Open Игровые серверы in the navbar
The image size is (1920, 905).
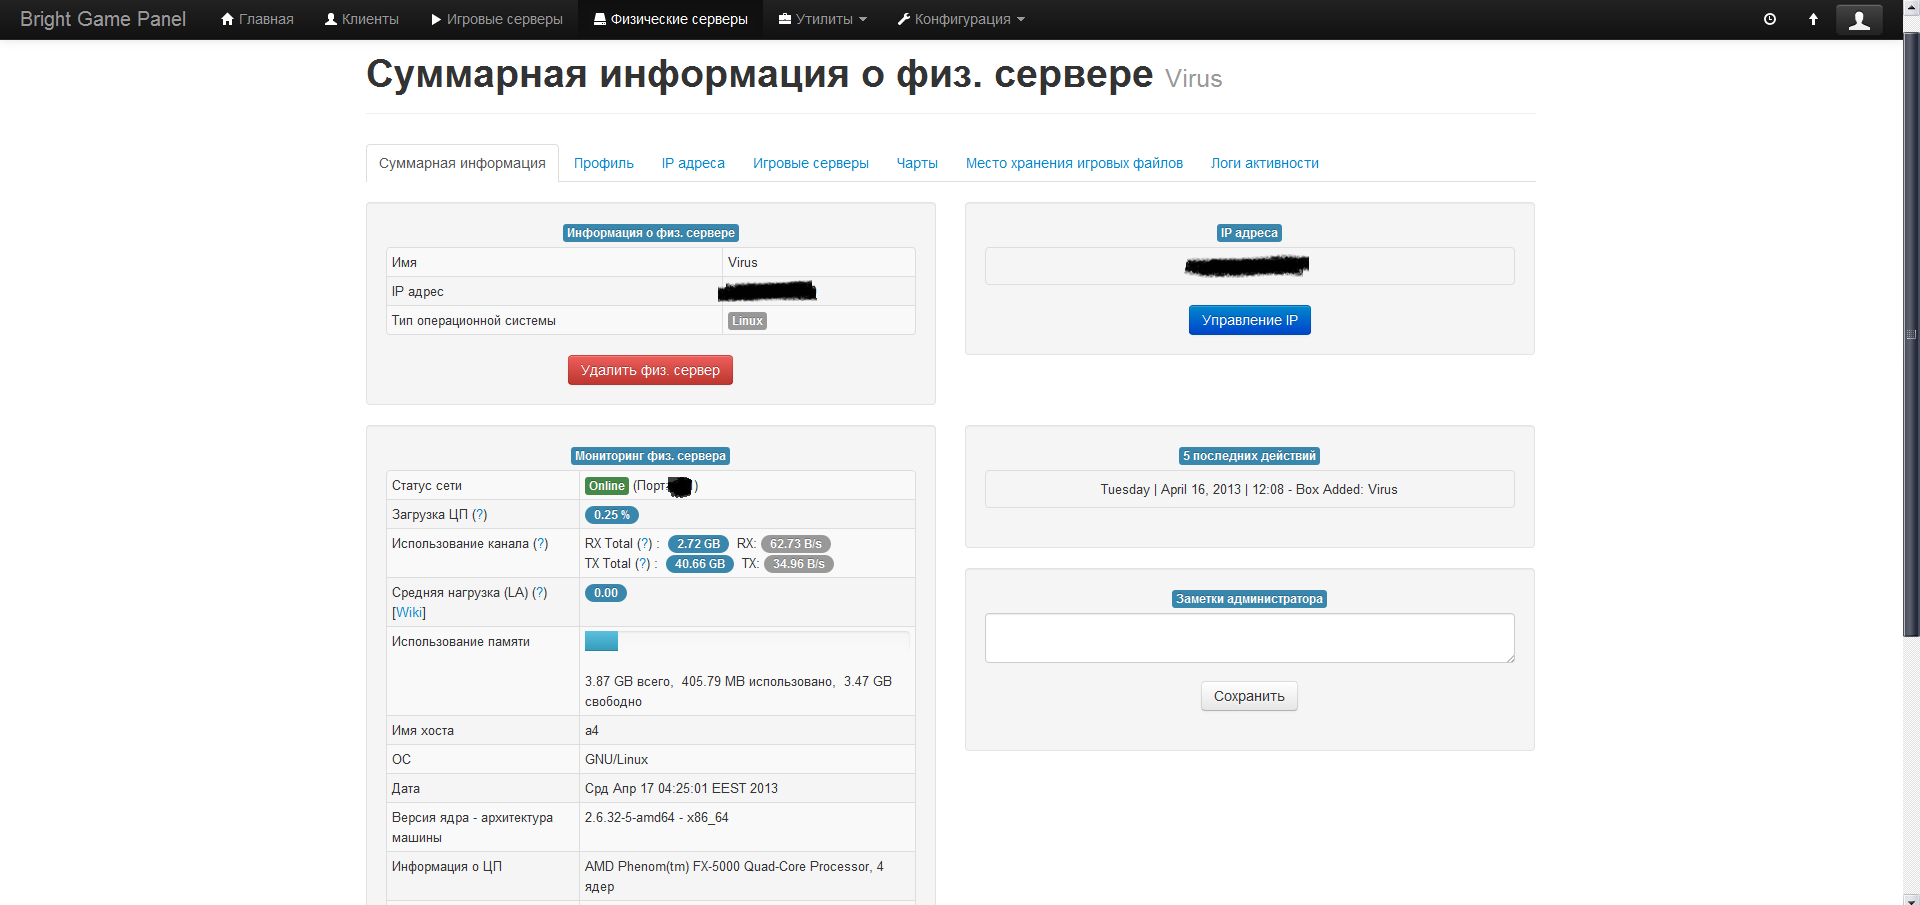(497, 19)
